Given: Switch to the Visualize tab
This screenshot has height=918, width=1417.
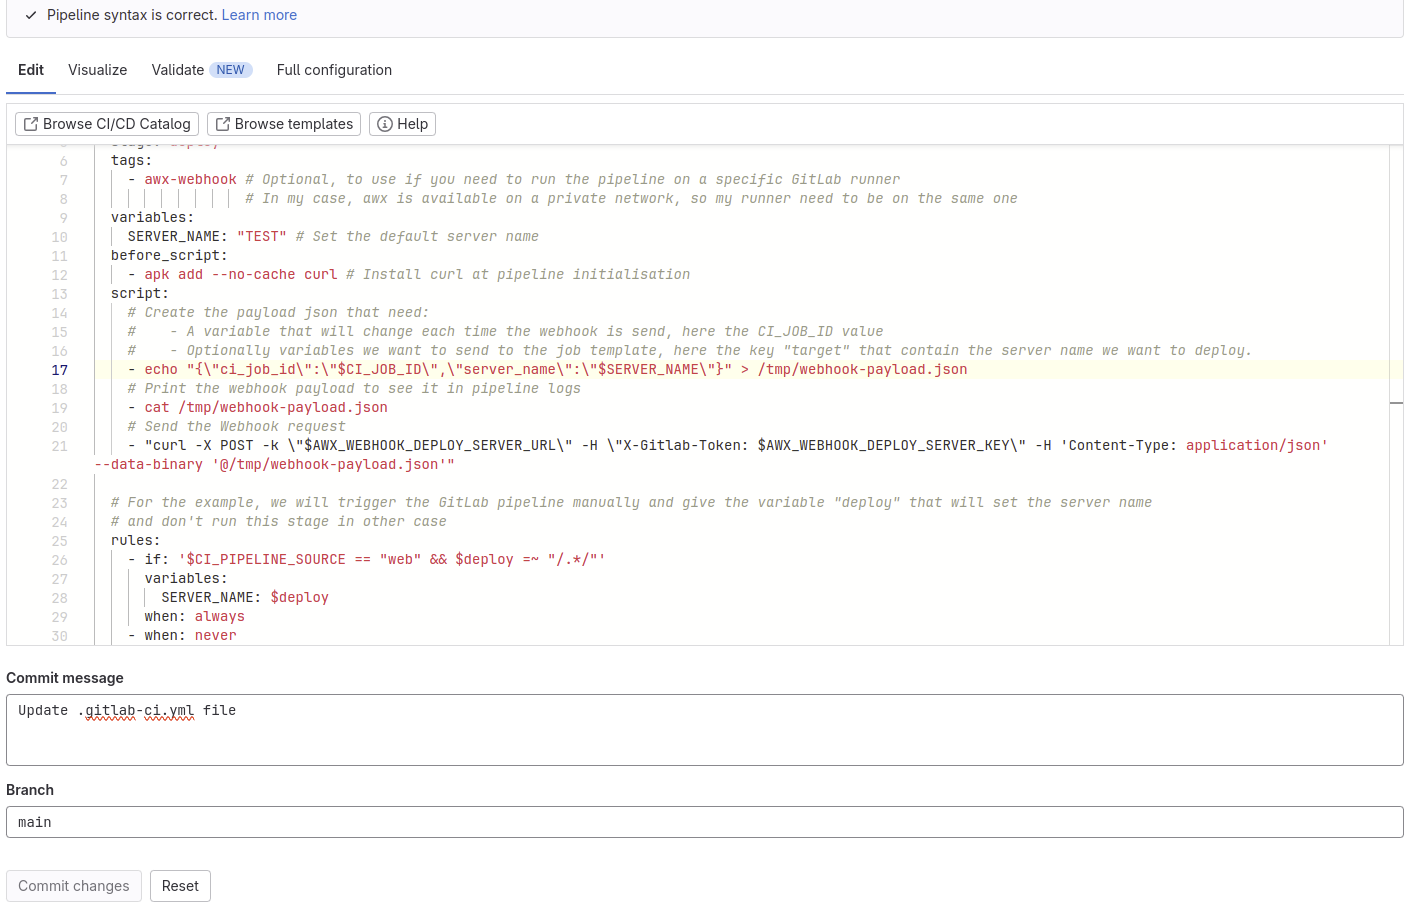Looking at the screenshot, I should tap(97, 70).
